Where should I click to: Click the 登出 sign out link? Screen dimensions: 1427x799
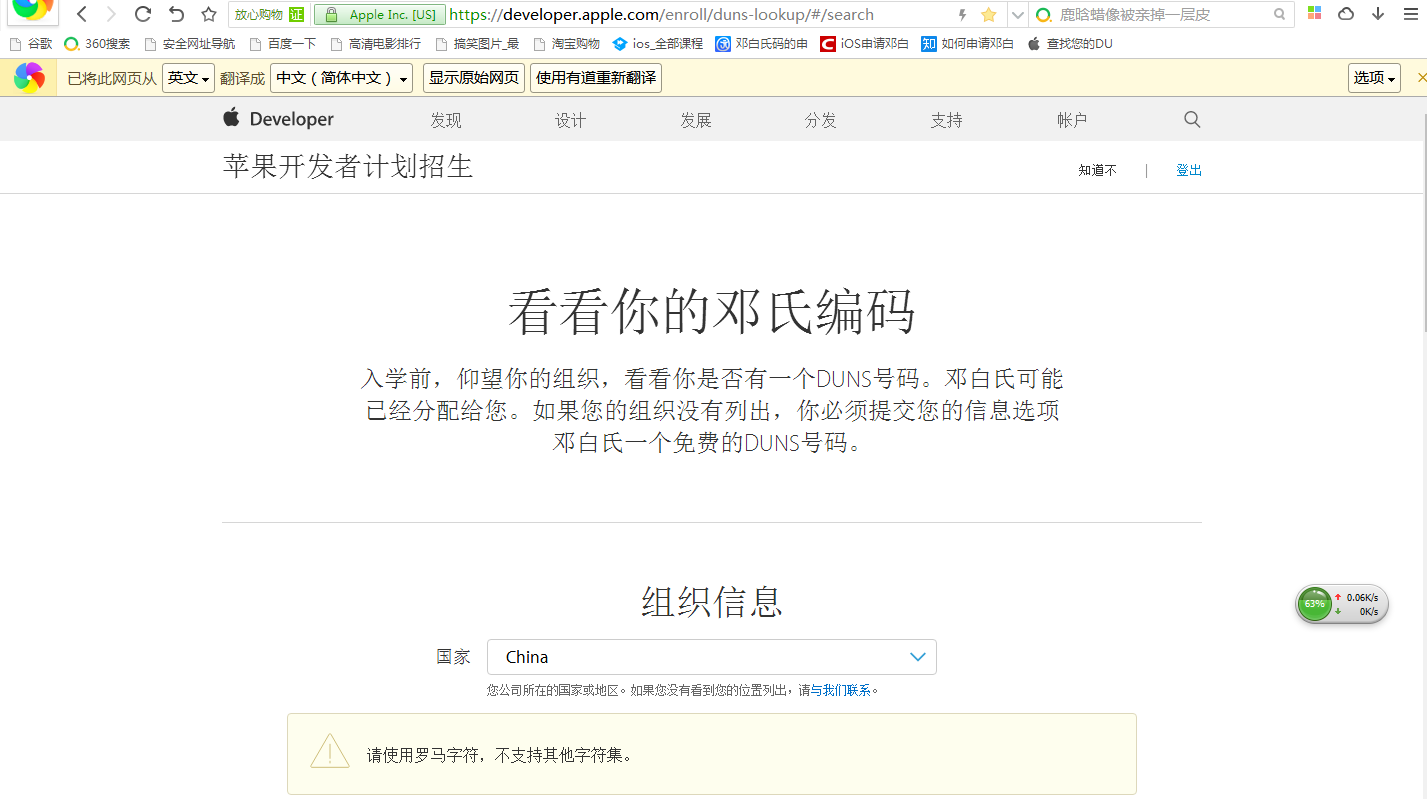point(1188,170)
